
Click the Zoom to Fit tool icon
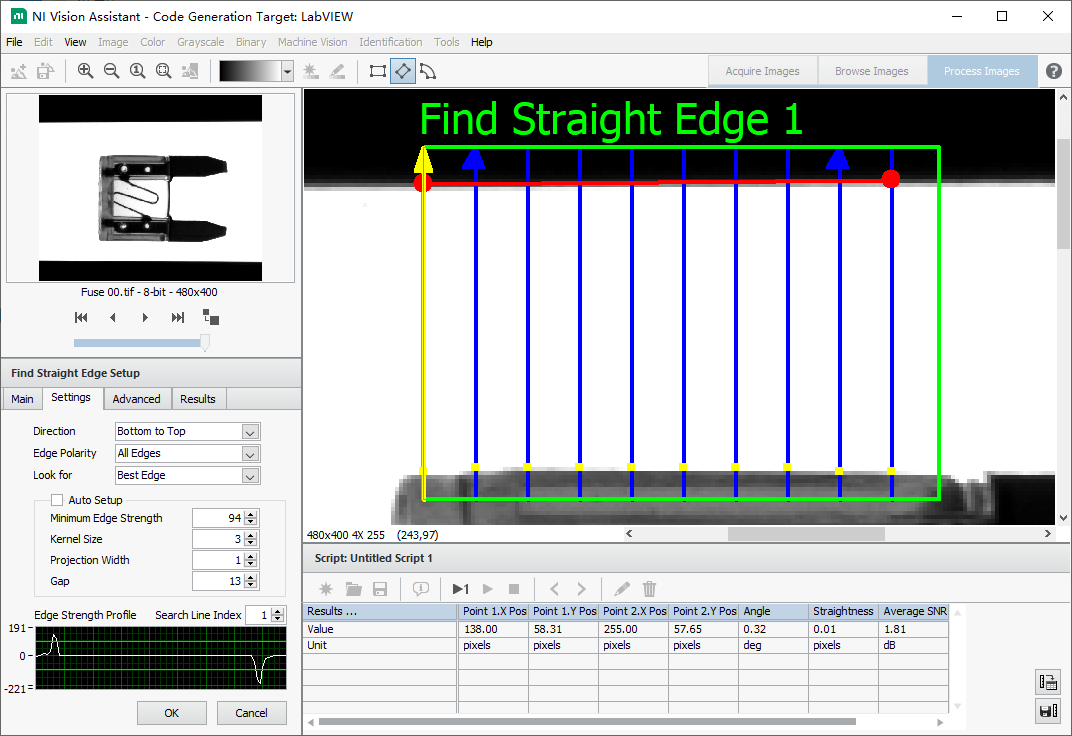[x=163, y=71]
